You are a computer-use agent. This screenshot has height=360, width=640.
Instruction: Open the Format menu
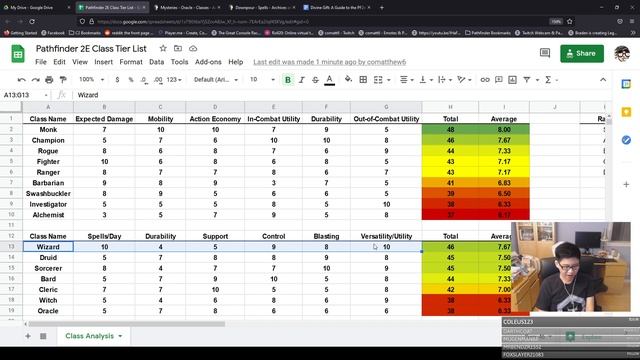tap(131, 62)
